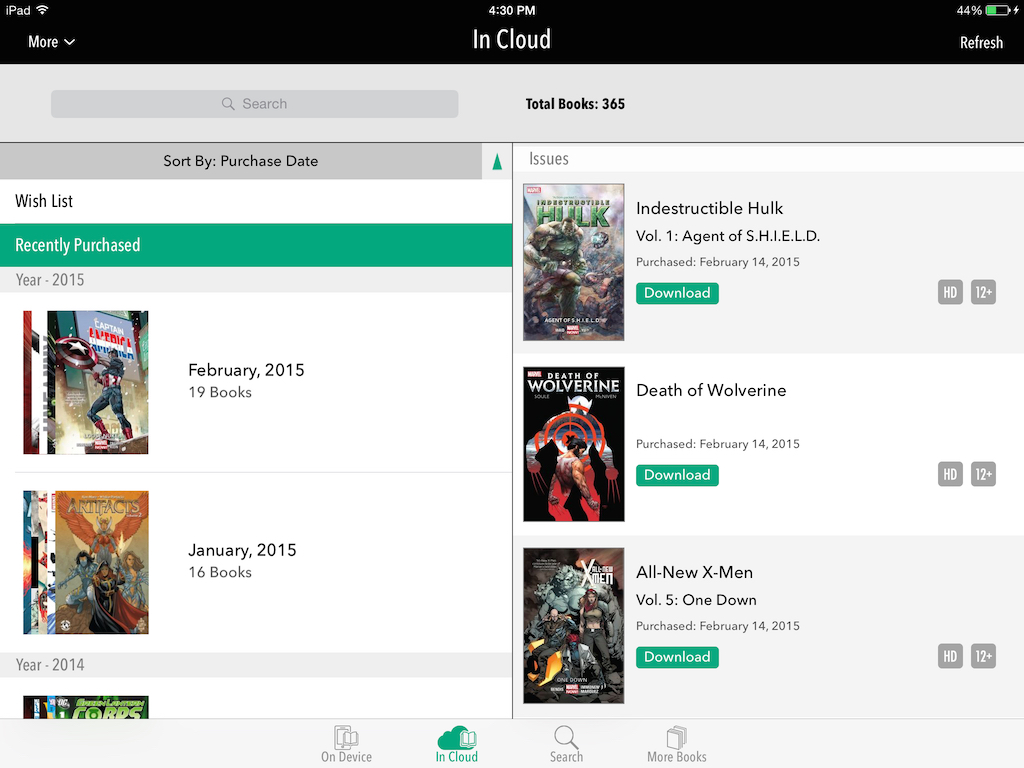Click the 19 Books count text
1024x768 pixels.
pos(220,392)
